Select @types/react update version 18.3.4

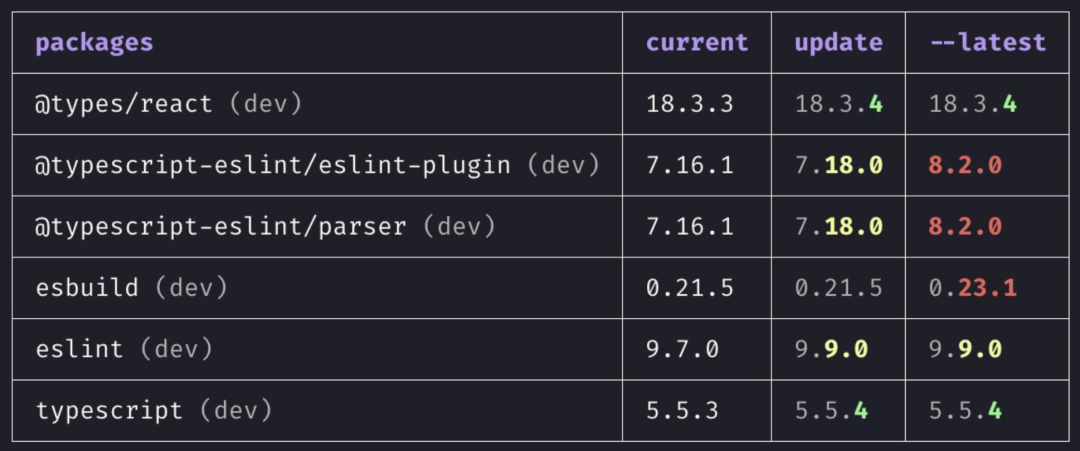838,104
